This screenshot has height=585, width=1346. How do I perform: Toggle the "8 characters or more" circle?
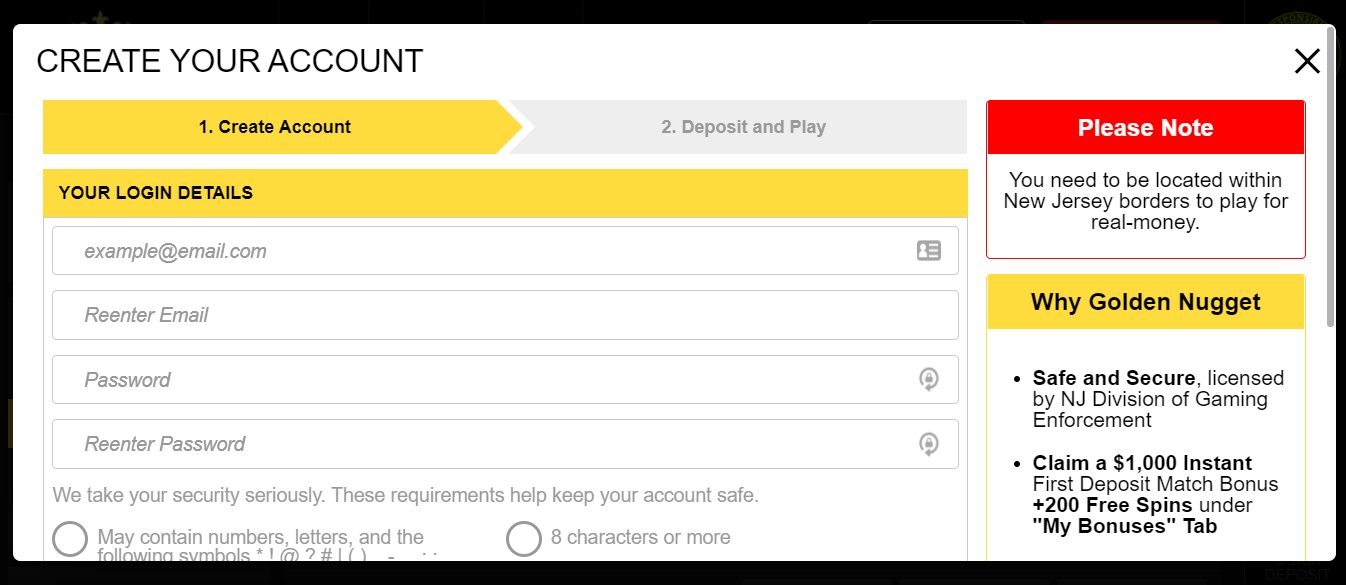[524, 538]
